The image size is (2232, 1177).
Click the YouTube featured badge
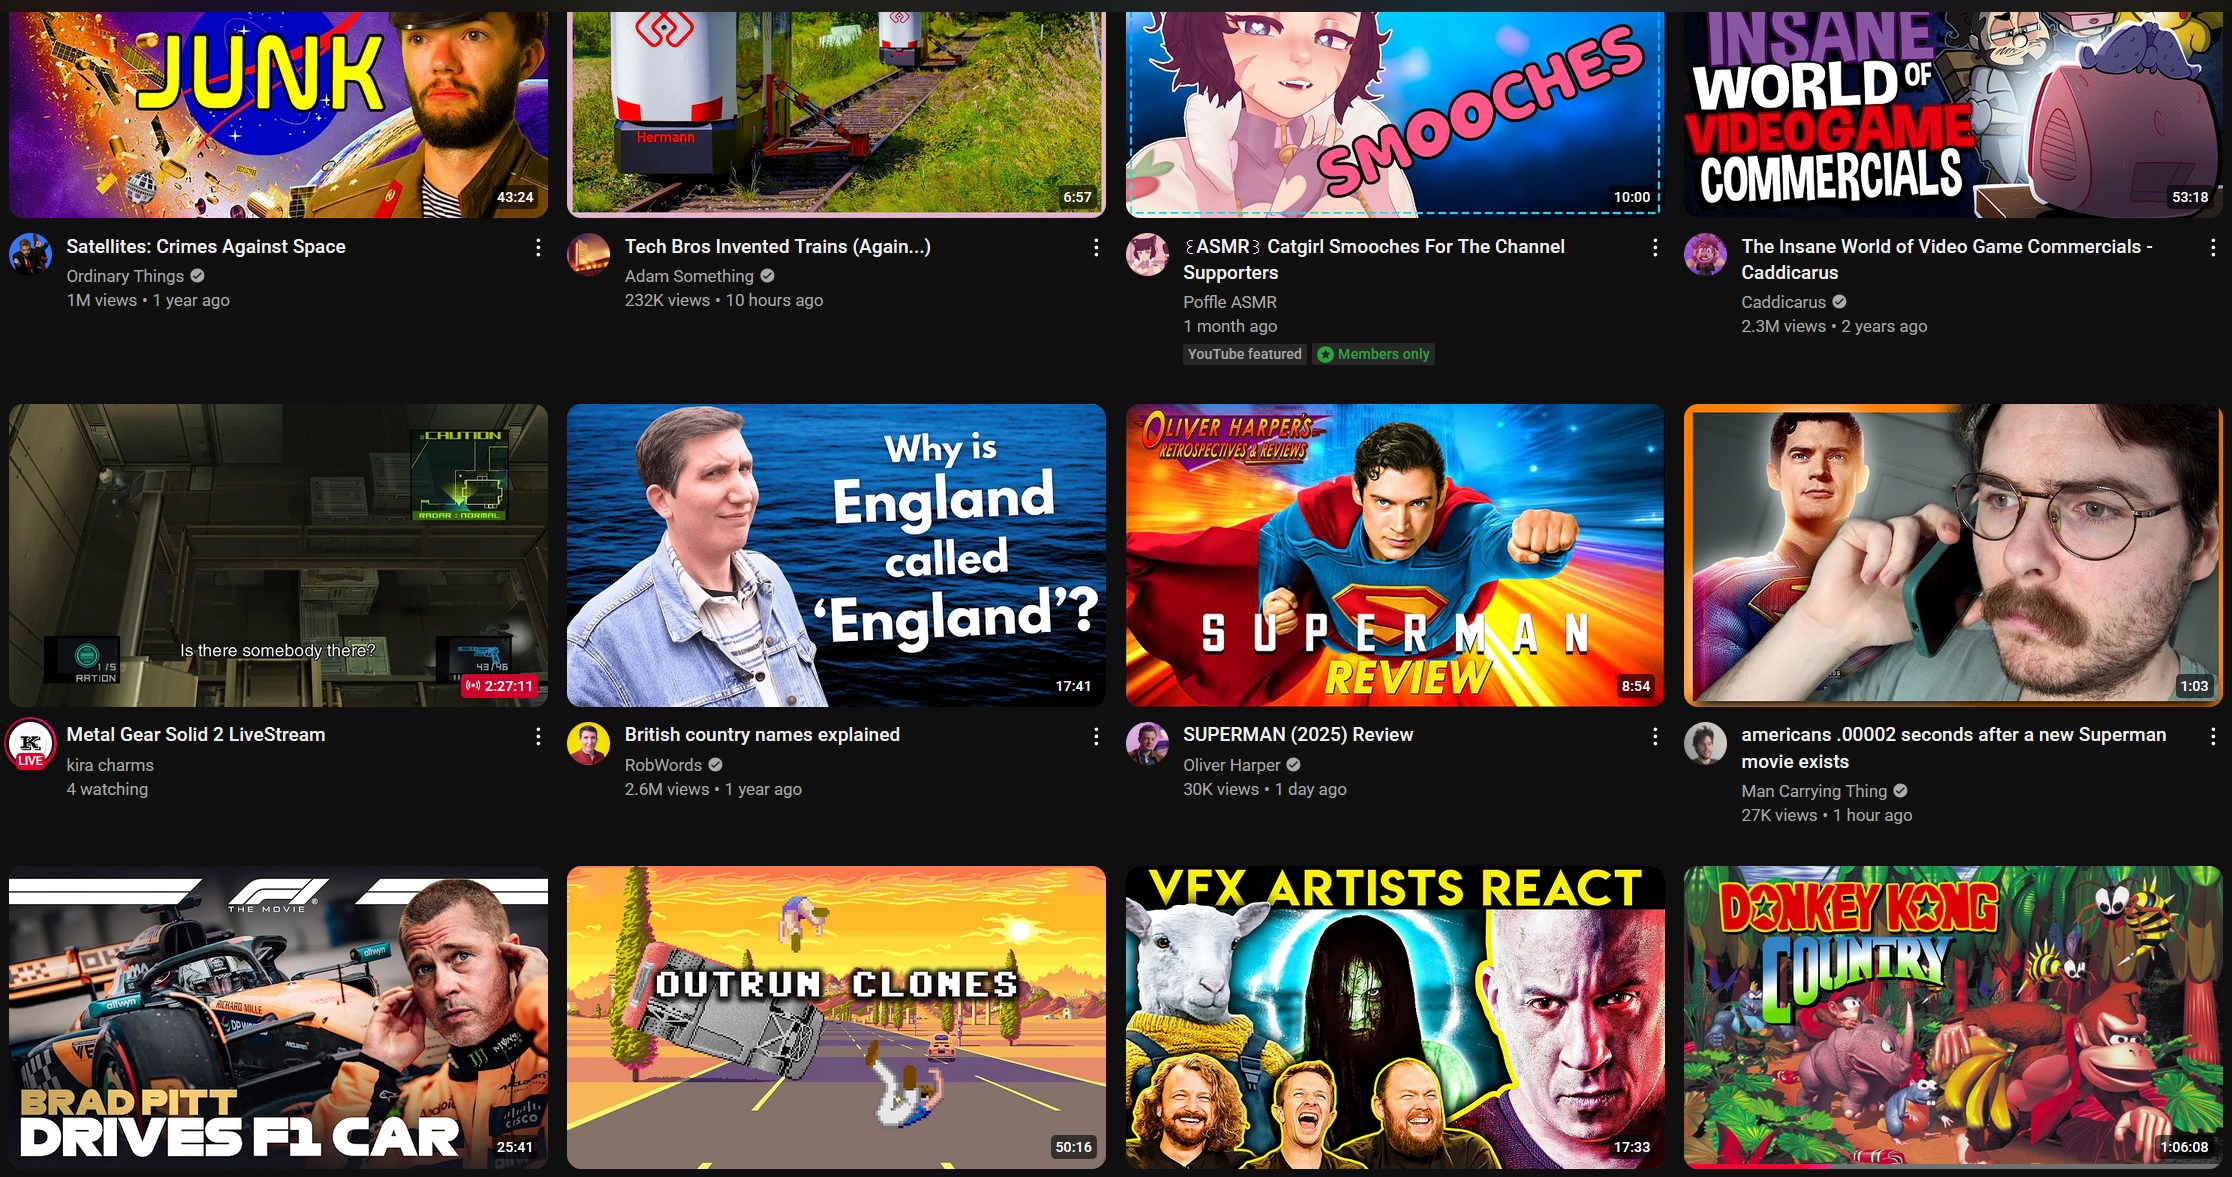(1245, 354)
